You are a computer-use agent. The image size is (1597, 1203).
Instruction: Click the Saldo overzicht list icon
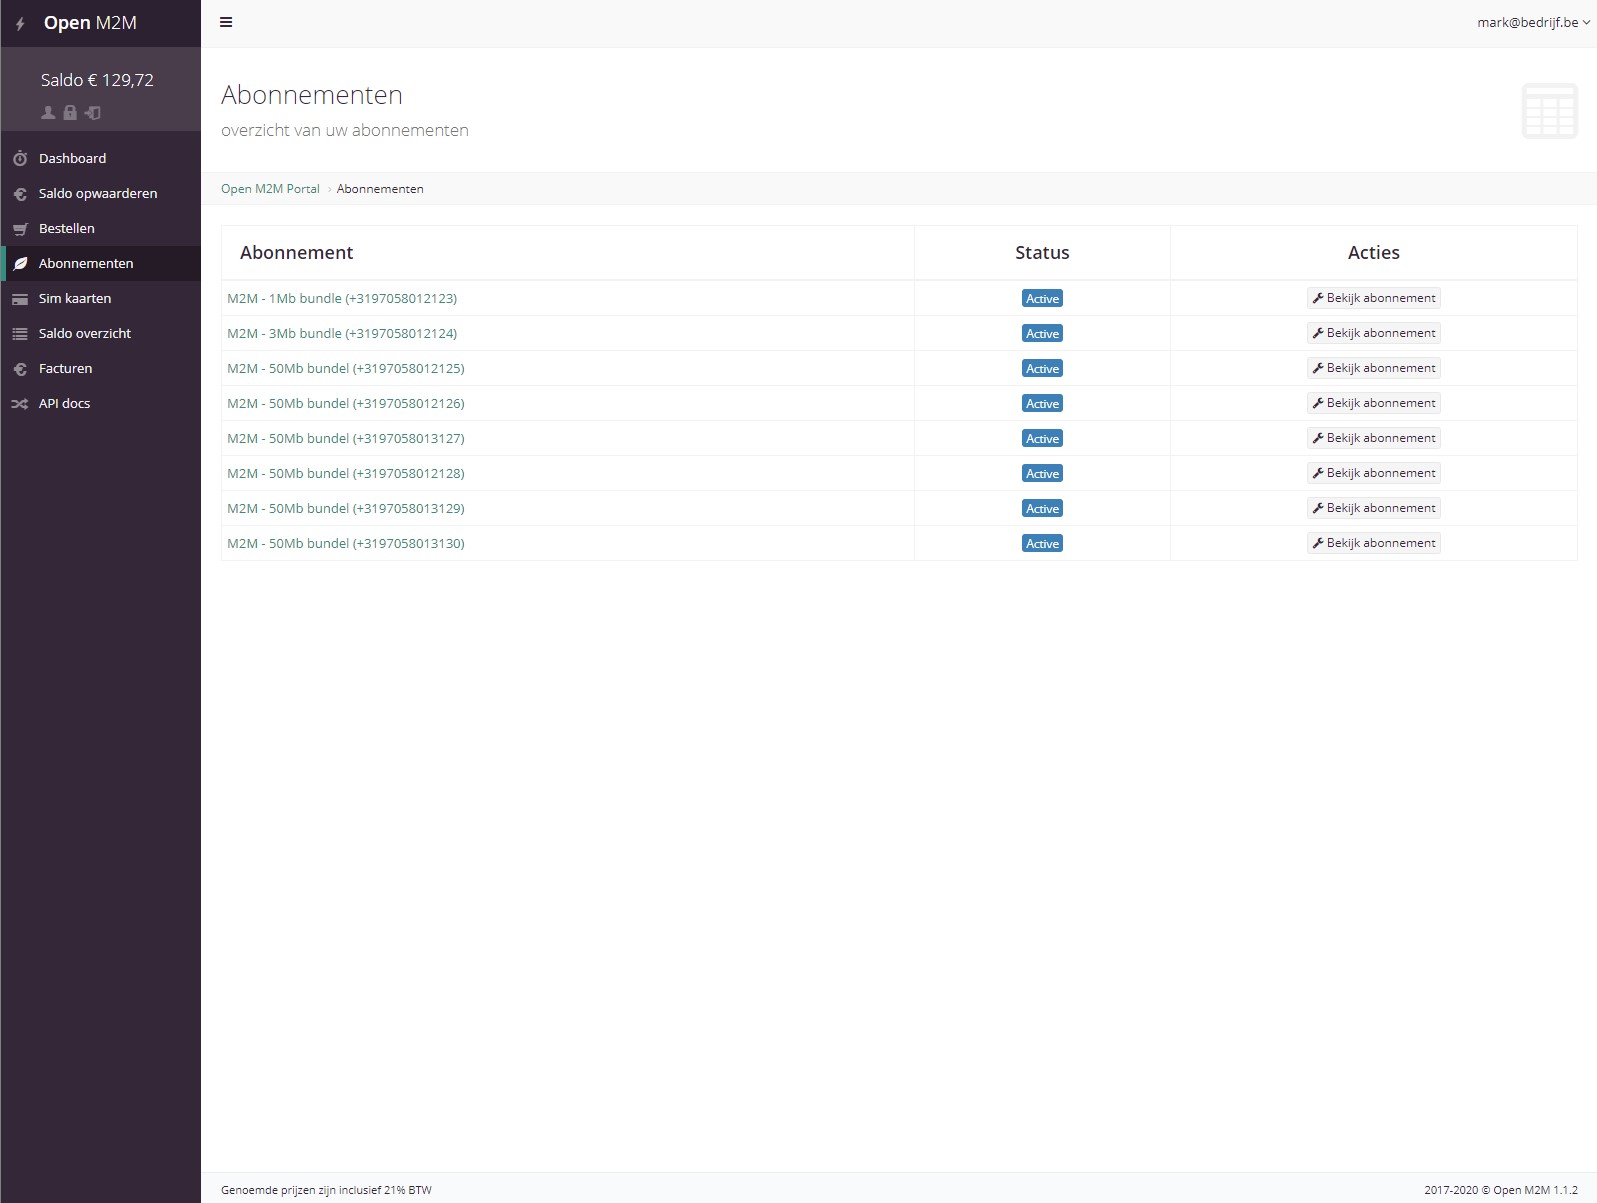pos(20,334)
